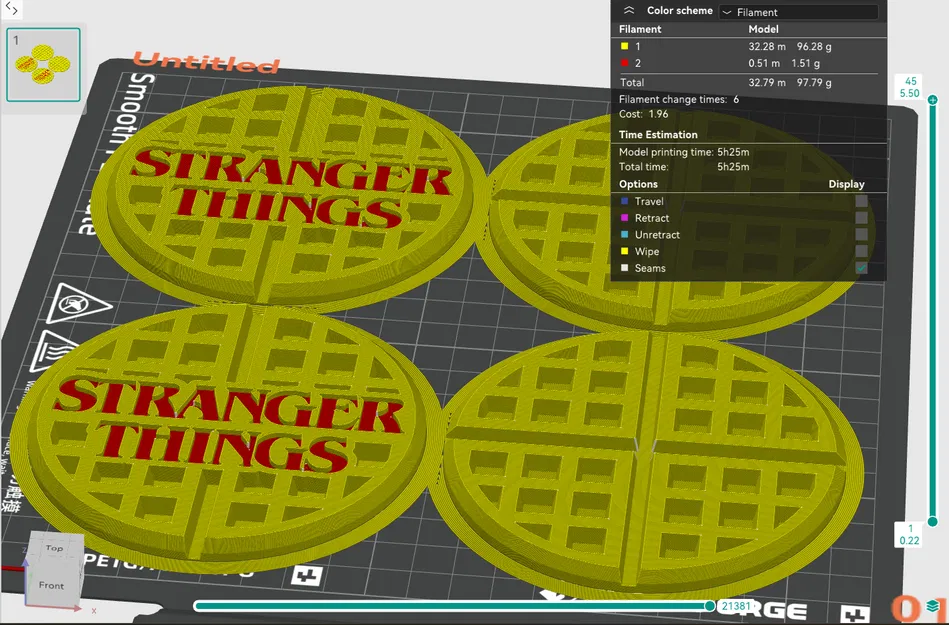Click the handle of the horizontal move slider

click(708, 605)
